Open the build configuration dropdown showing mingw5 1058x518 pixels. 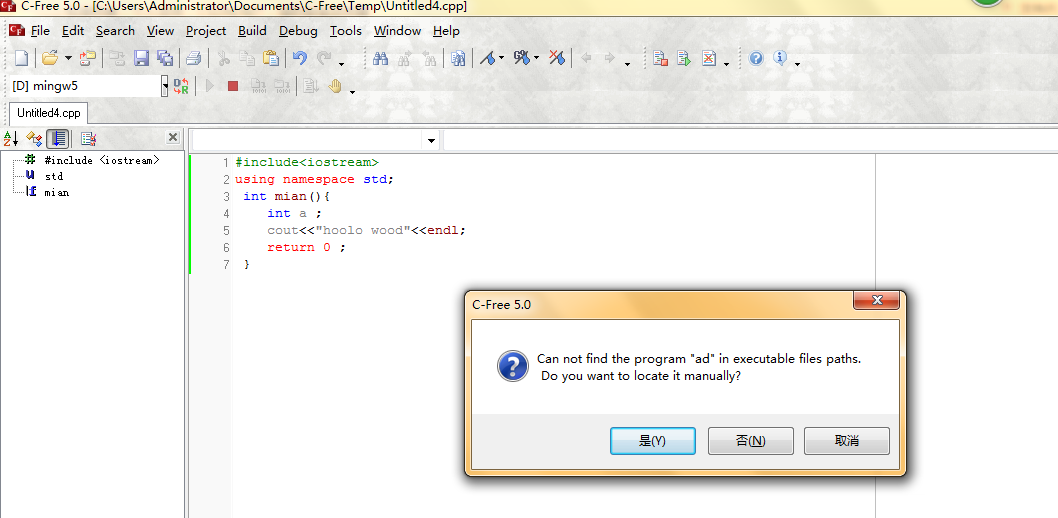164,86
